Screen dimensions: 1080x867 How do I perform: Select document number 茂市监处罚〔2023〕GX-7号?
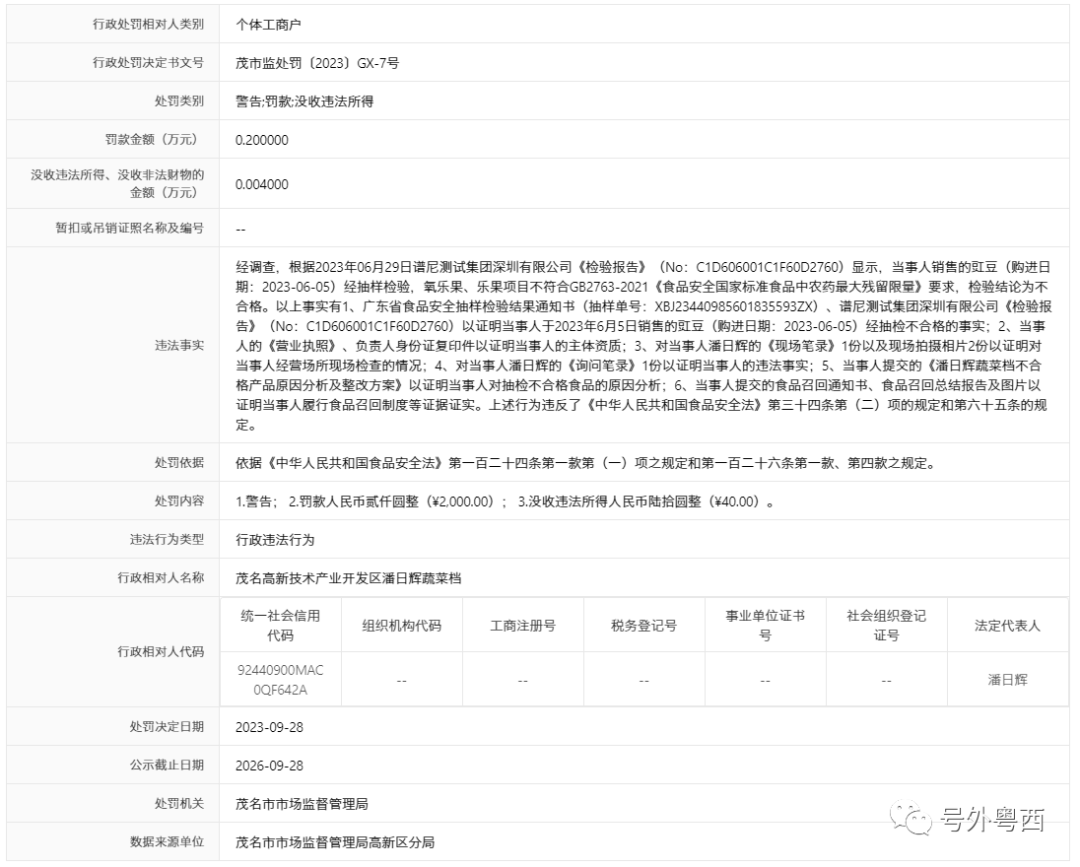point(317,63)
